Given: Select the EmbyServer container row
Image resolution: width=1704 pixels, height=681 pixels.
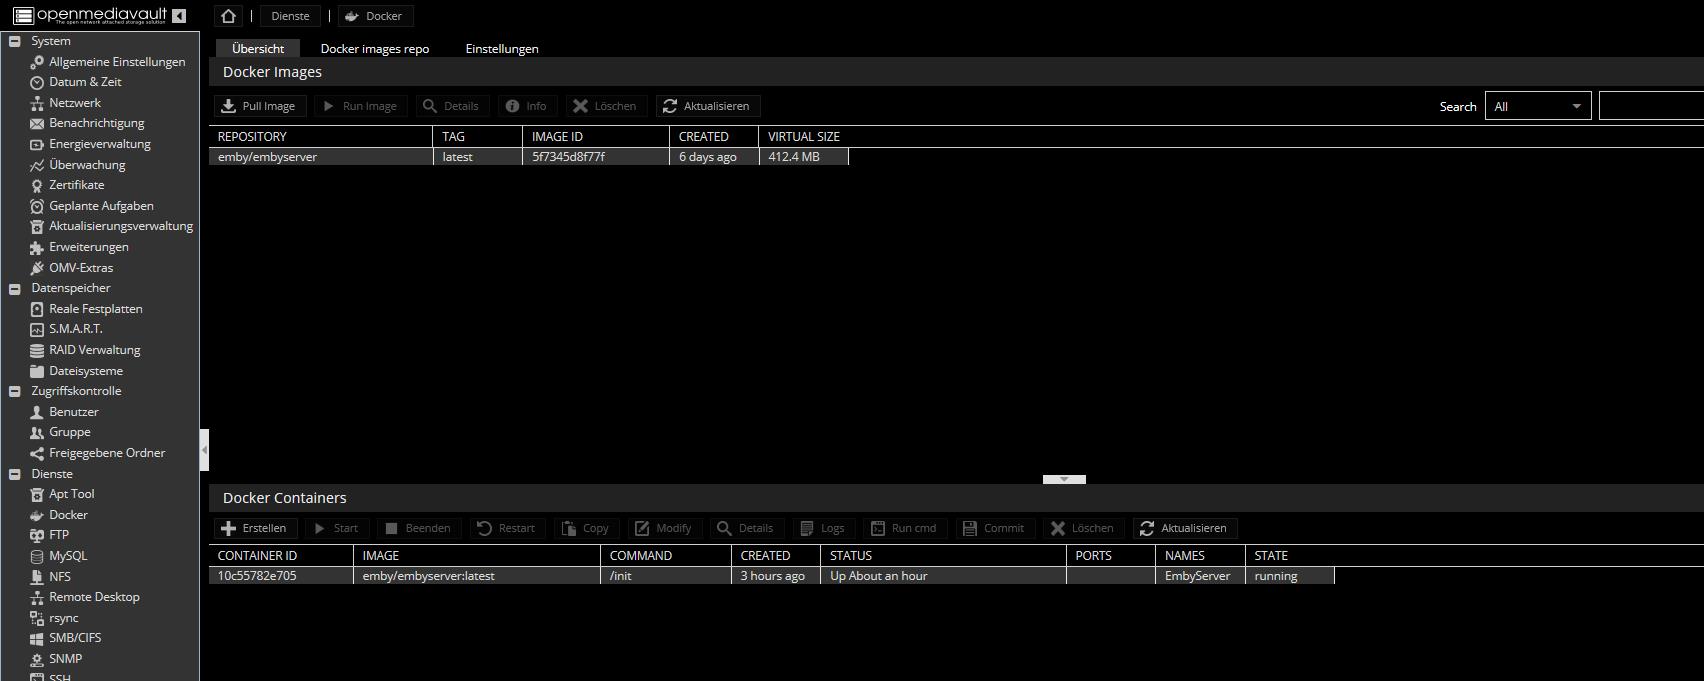Looking at the screenshot, I should click(772, 576).
